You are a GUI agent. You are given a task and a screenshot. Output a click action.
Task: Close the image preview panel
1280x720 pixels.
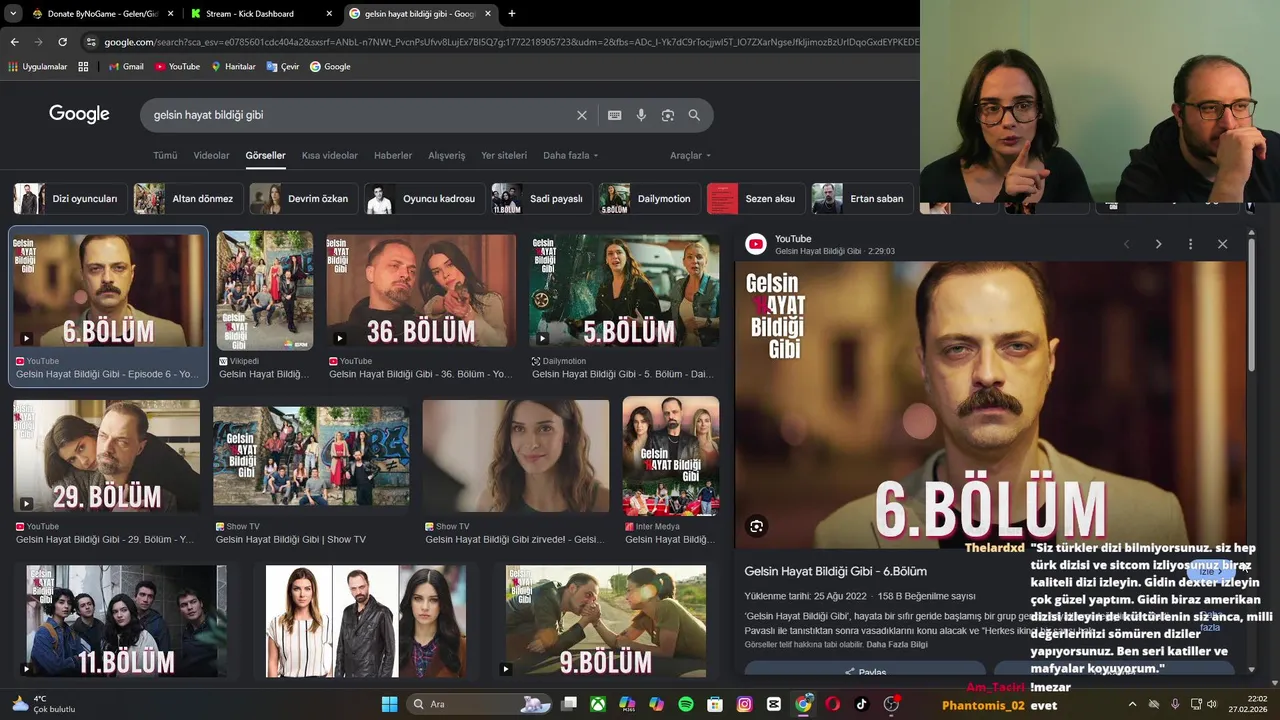[x=1222, y=244]
